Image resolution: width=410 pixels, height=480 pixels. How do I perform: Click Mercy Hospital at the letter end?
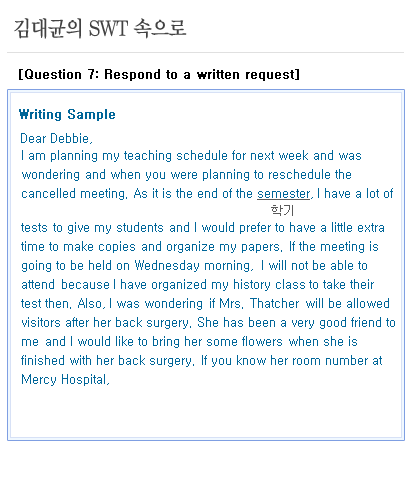65,380
